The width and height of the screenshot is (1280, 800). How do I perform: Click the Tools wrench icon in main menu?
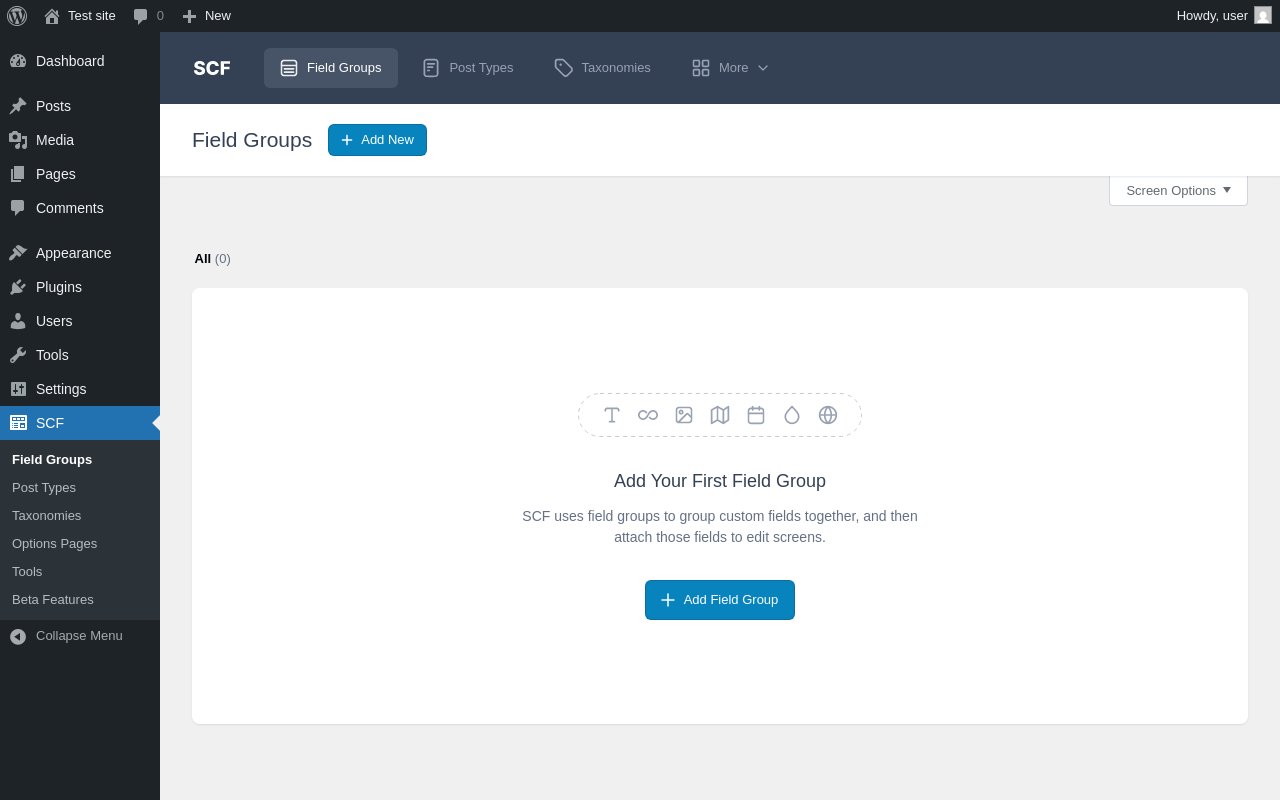tap(18, 355)
